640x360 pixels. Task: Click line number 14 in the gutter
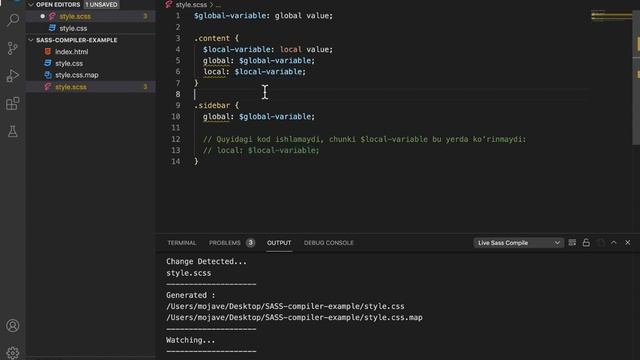pyautogui.click(x=176, y=161)
